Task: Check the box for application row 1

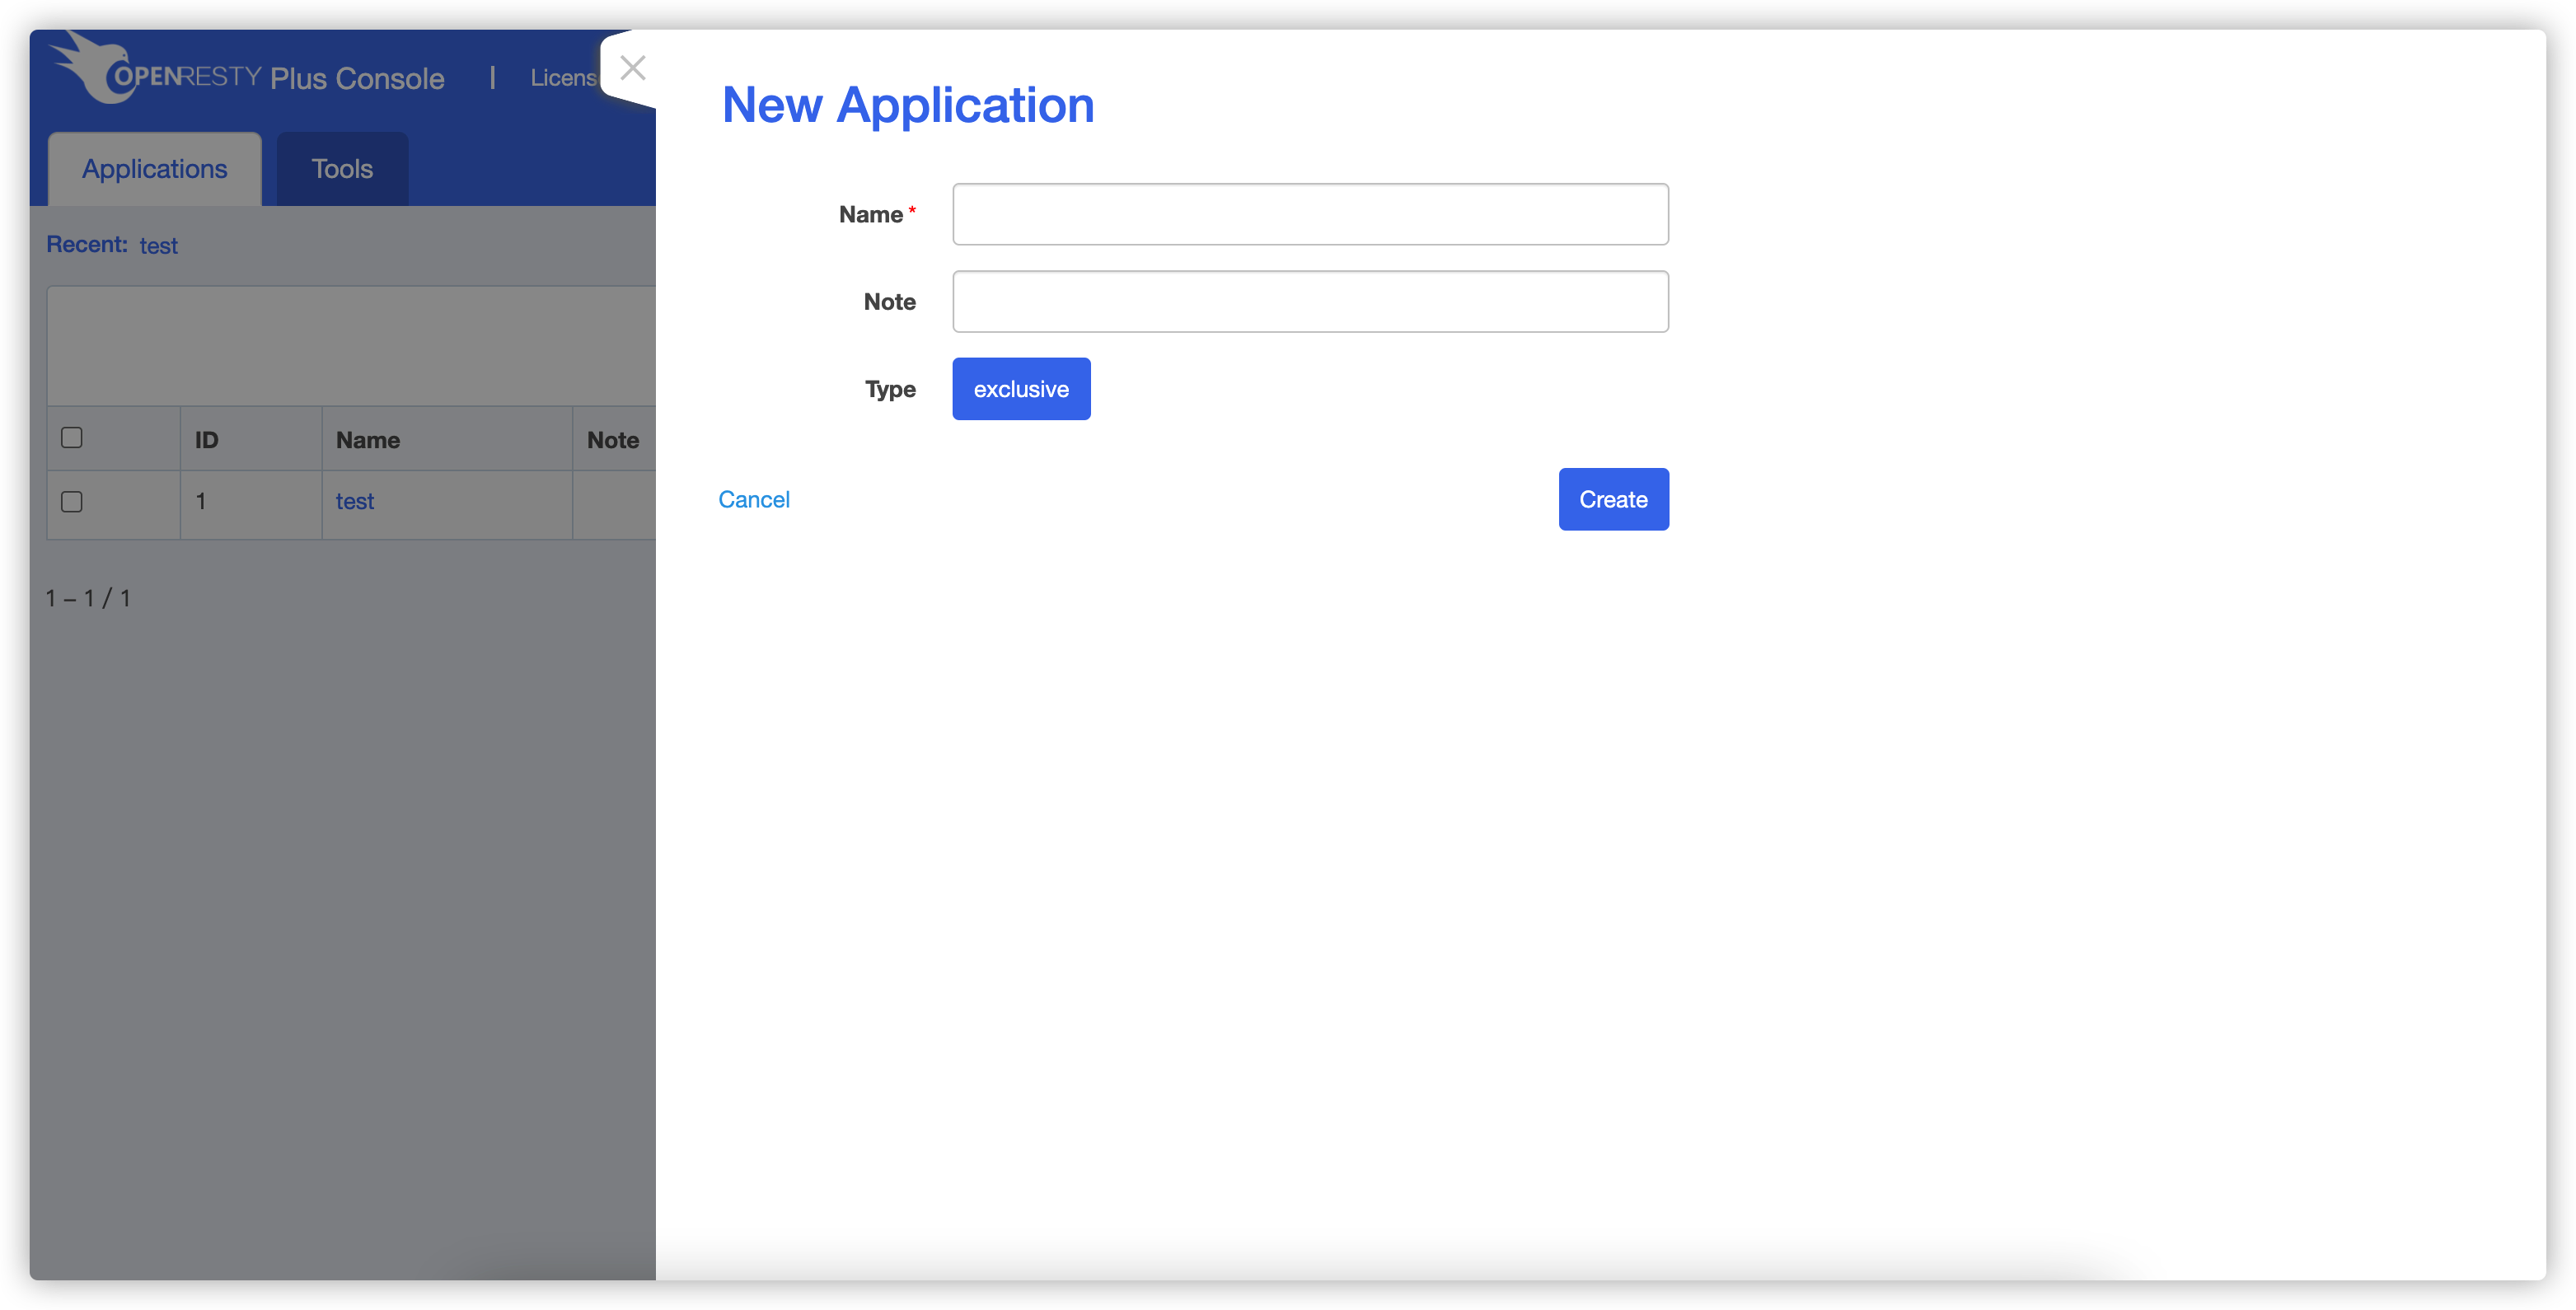Action: 72,501
